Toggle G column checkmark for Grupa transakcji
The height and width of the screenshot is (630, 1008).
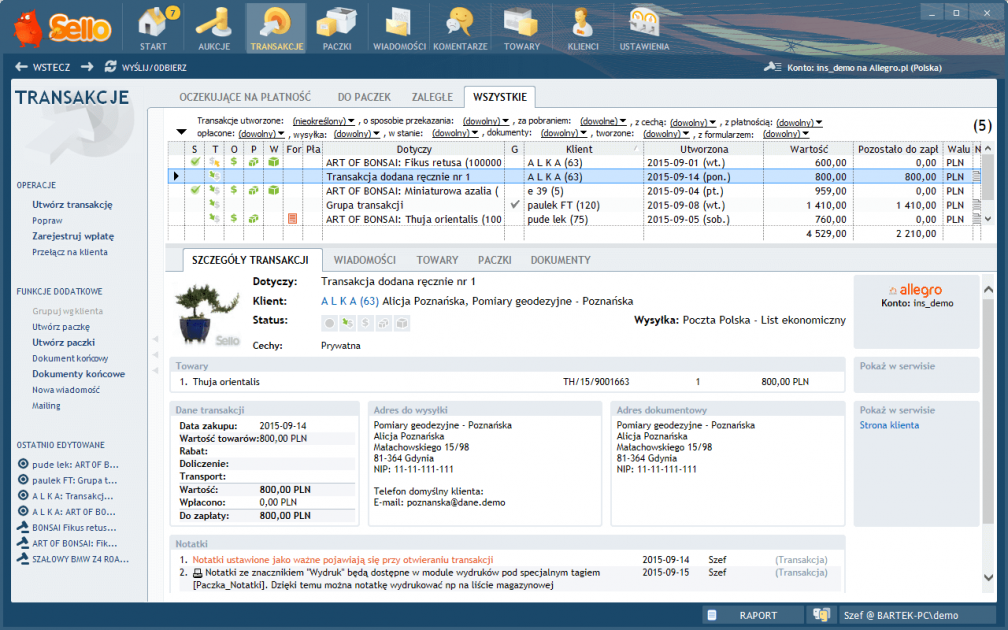[x=514, y=204]
